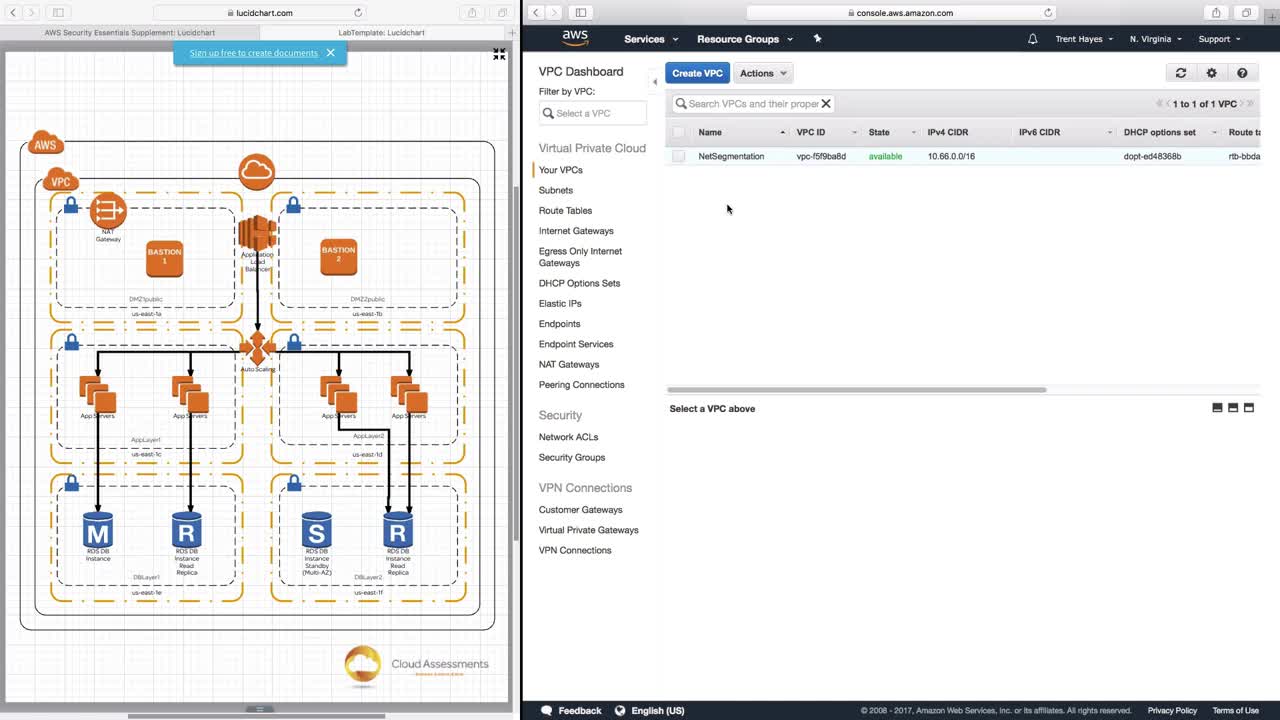Open the settings gear in VPC toolbar

pyautogui.click(x=1211, y=73)
